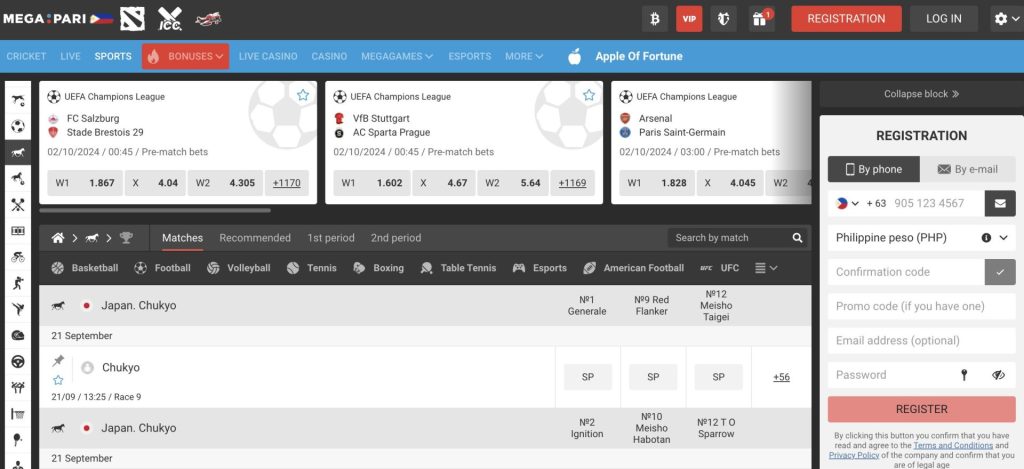Pin the Chukyo race with pin icon
The width and height of the screenshot is (1024, 469).
click(58, 361)
